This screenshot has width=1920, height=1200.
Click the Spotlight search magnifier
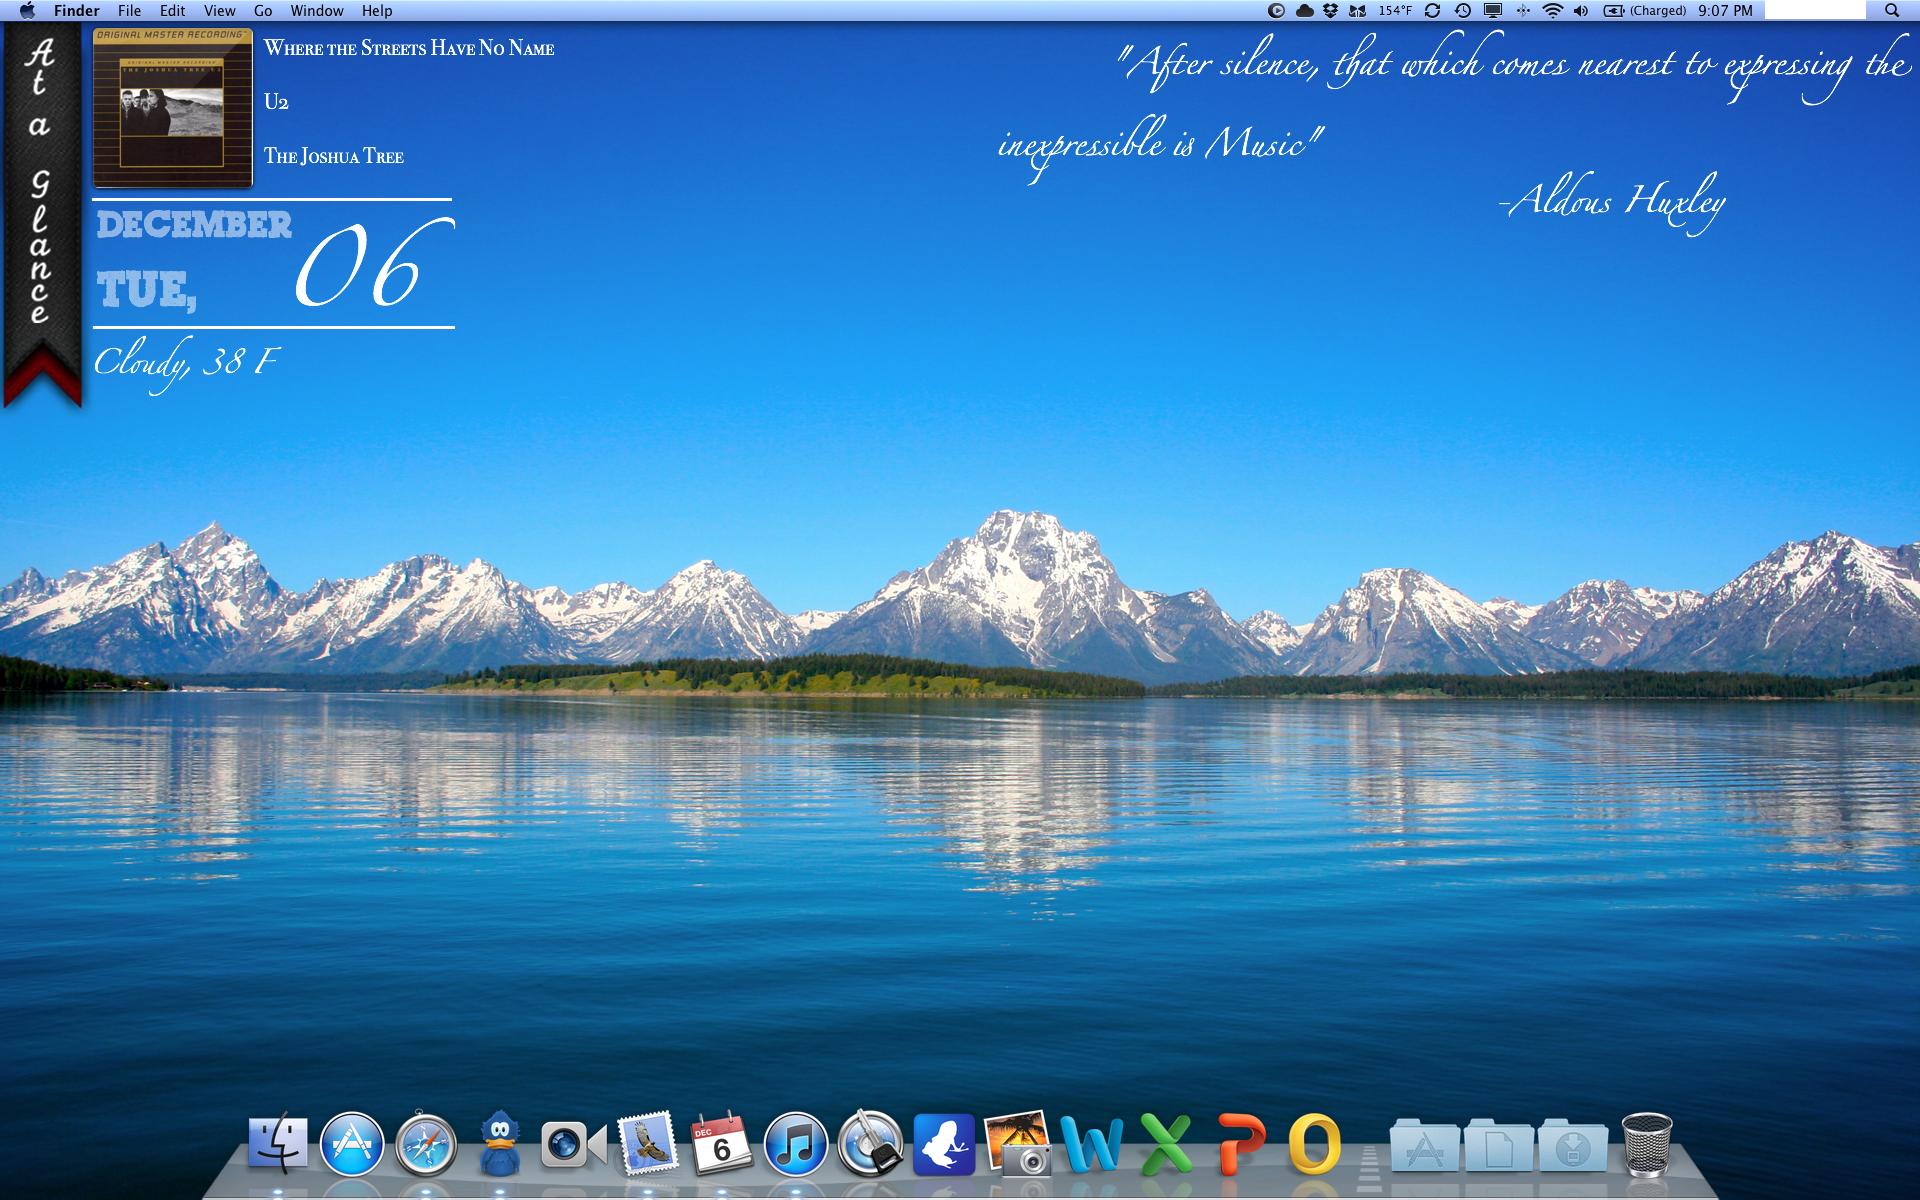pos(1892,11)
